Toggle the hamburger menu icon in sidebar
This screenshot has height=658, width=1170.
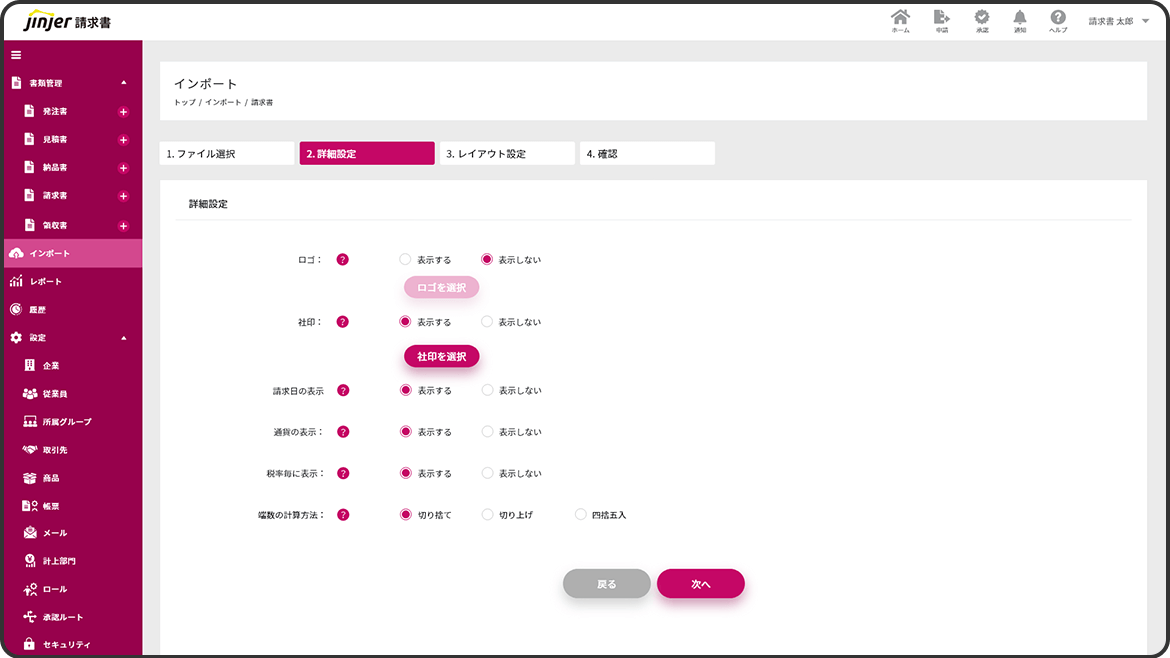pyautogui.click(x=16, y=54)
